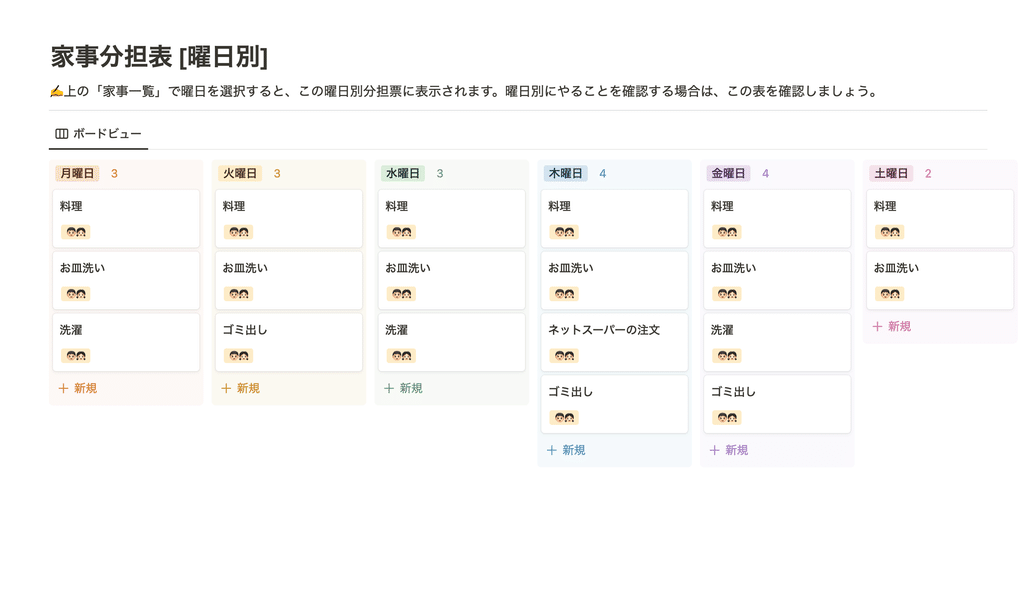Image resolution: width=1024 pixels, height=604 pixels.
Task: Click the people icon on ネットスーパーの注文
Action: [564, 356]
